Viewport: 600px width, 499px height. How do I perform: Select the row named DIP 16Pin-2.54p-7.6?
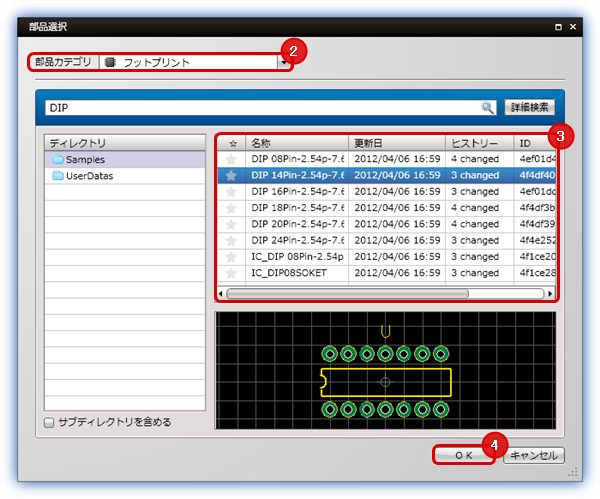(x=386, y=191)
